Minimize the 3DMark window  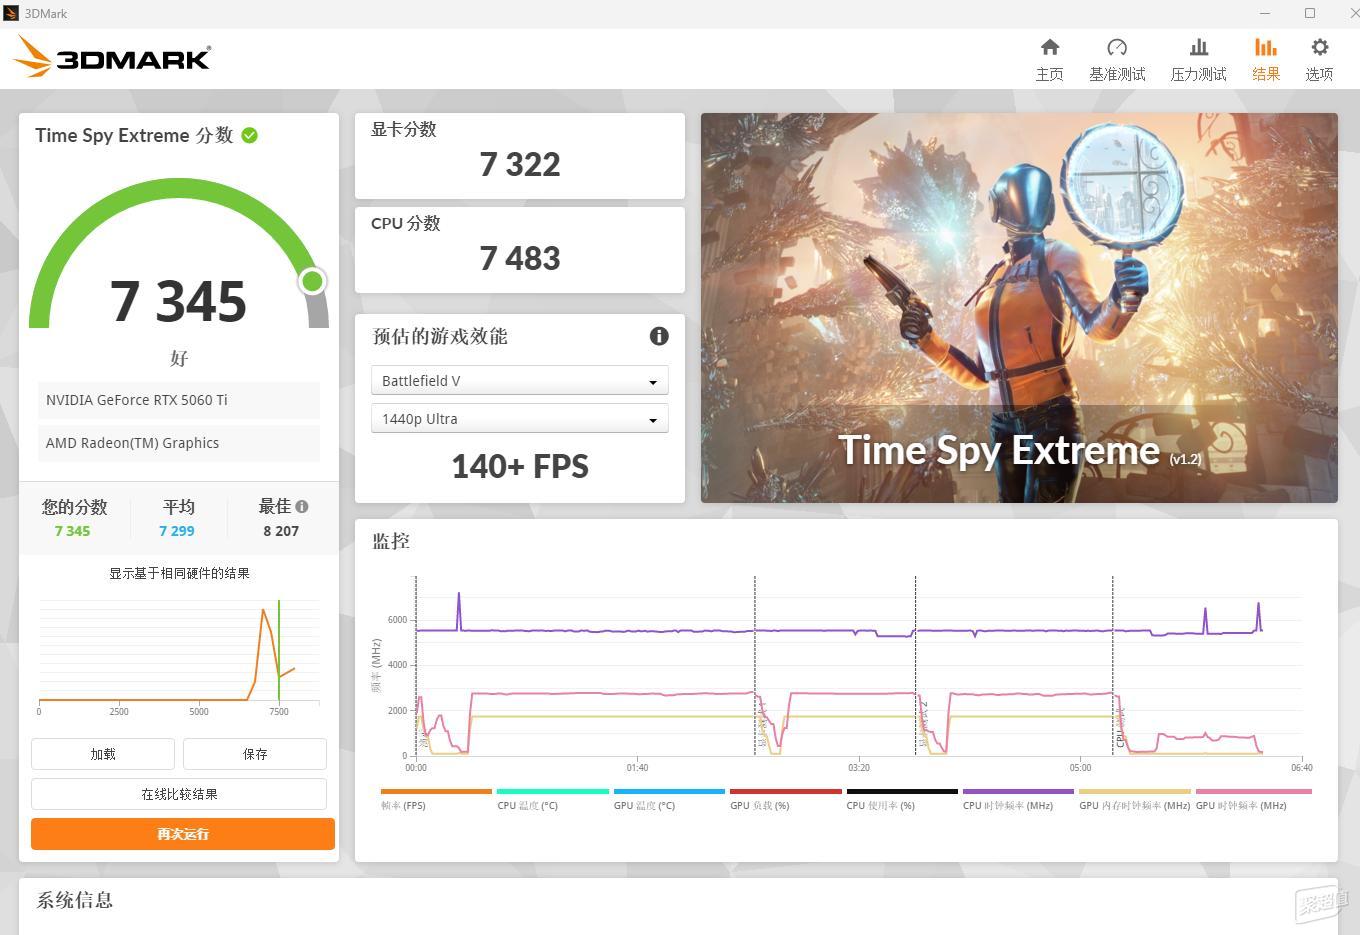pos(1265,13)
